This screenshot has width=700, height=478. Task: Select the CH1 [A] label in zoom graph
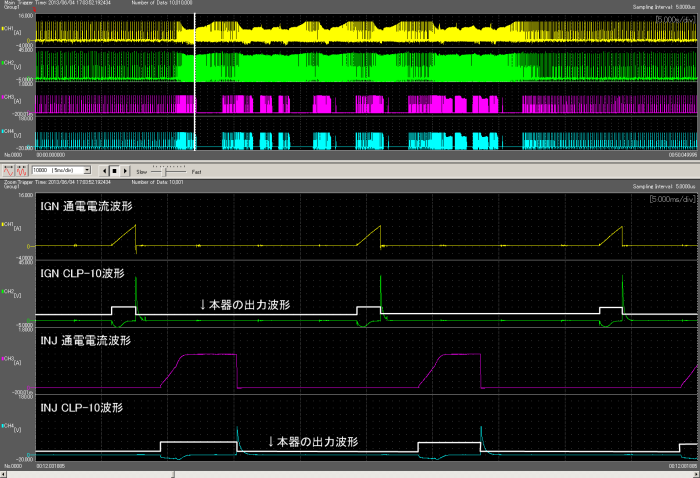tap(12, 226)
